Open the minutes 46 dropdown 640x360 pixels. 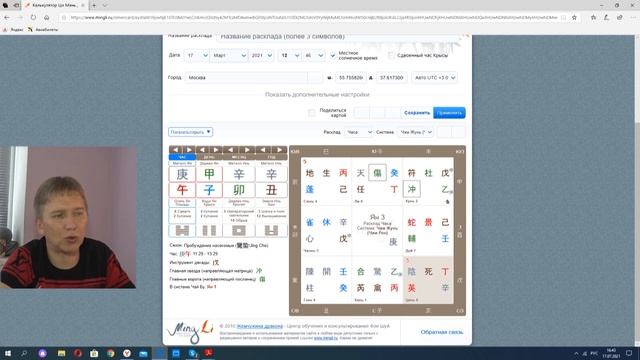point(313,56)
